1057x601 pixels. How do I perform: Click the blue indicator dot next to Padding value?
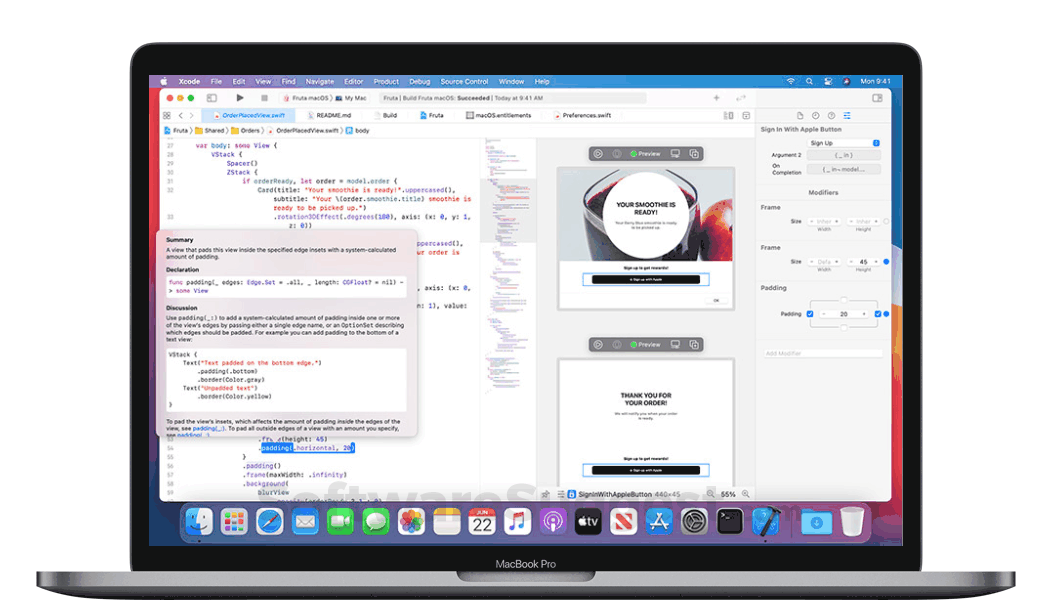click(x=886, y=314)
